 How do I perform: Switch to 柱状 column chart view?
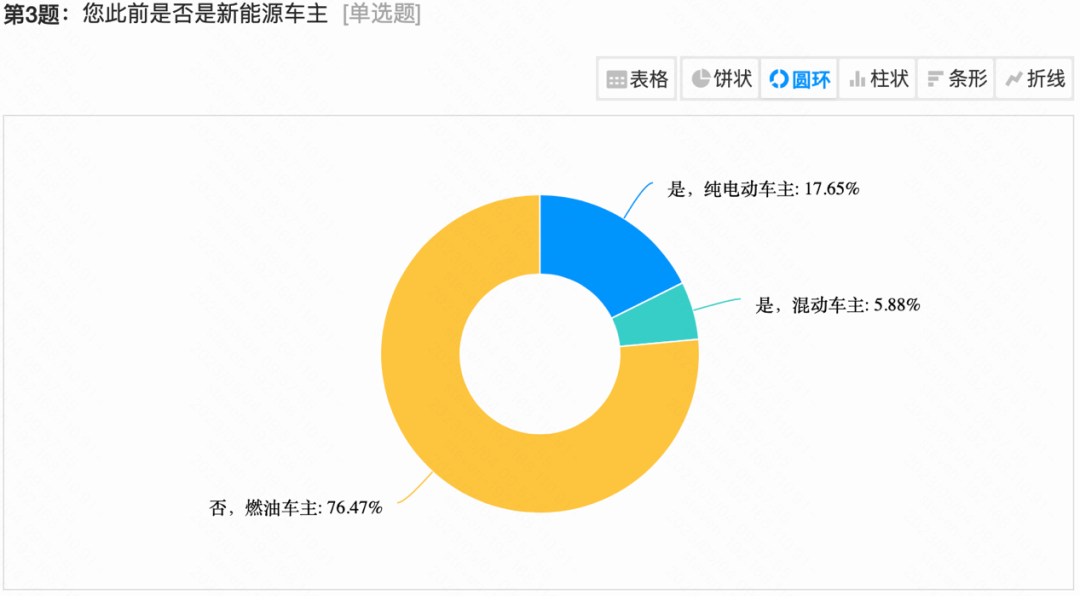coord(878,79)
